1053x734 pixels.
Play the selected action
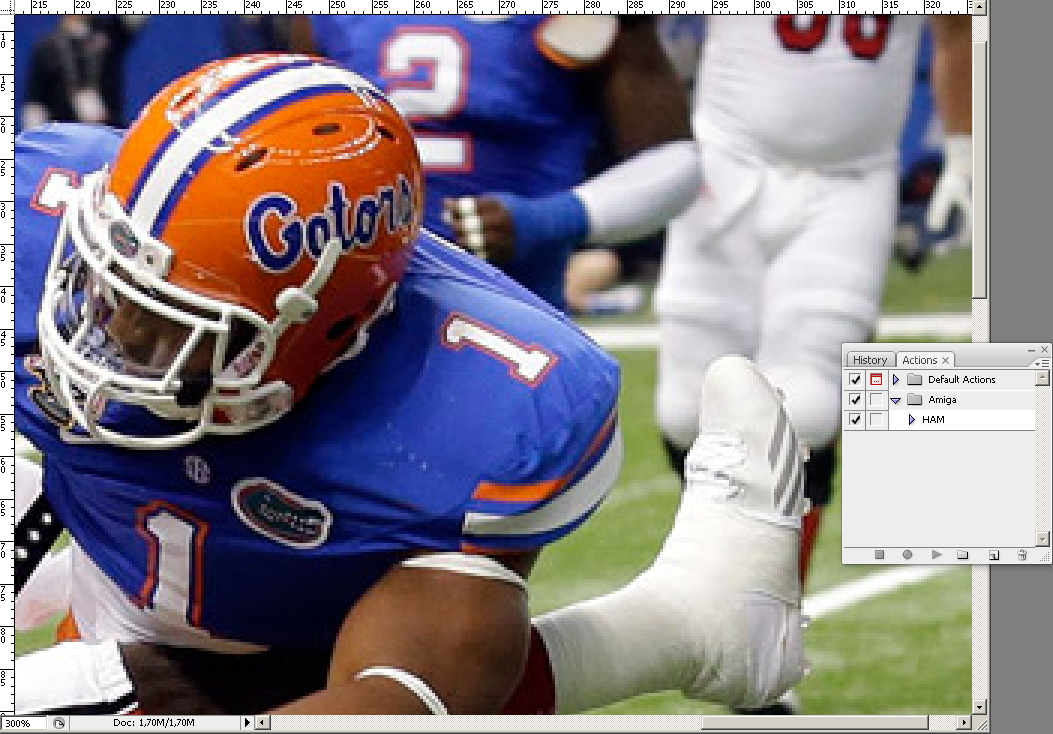[x=936, y=554]
